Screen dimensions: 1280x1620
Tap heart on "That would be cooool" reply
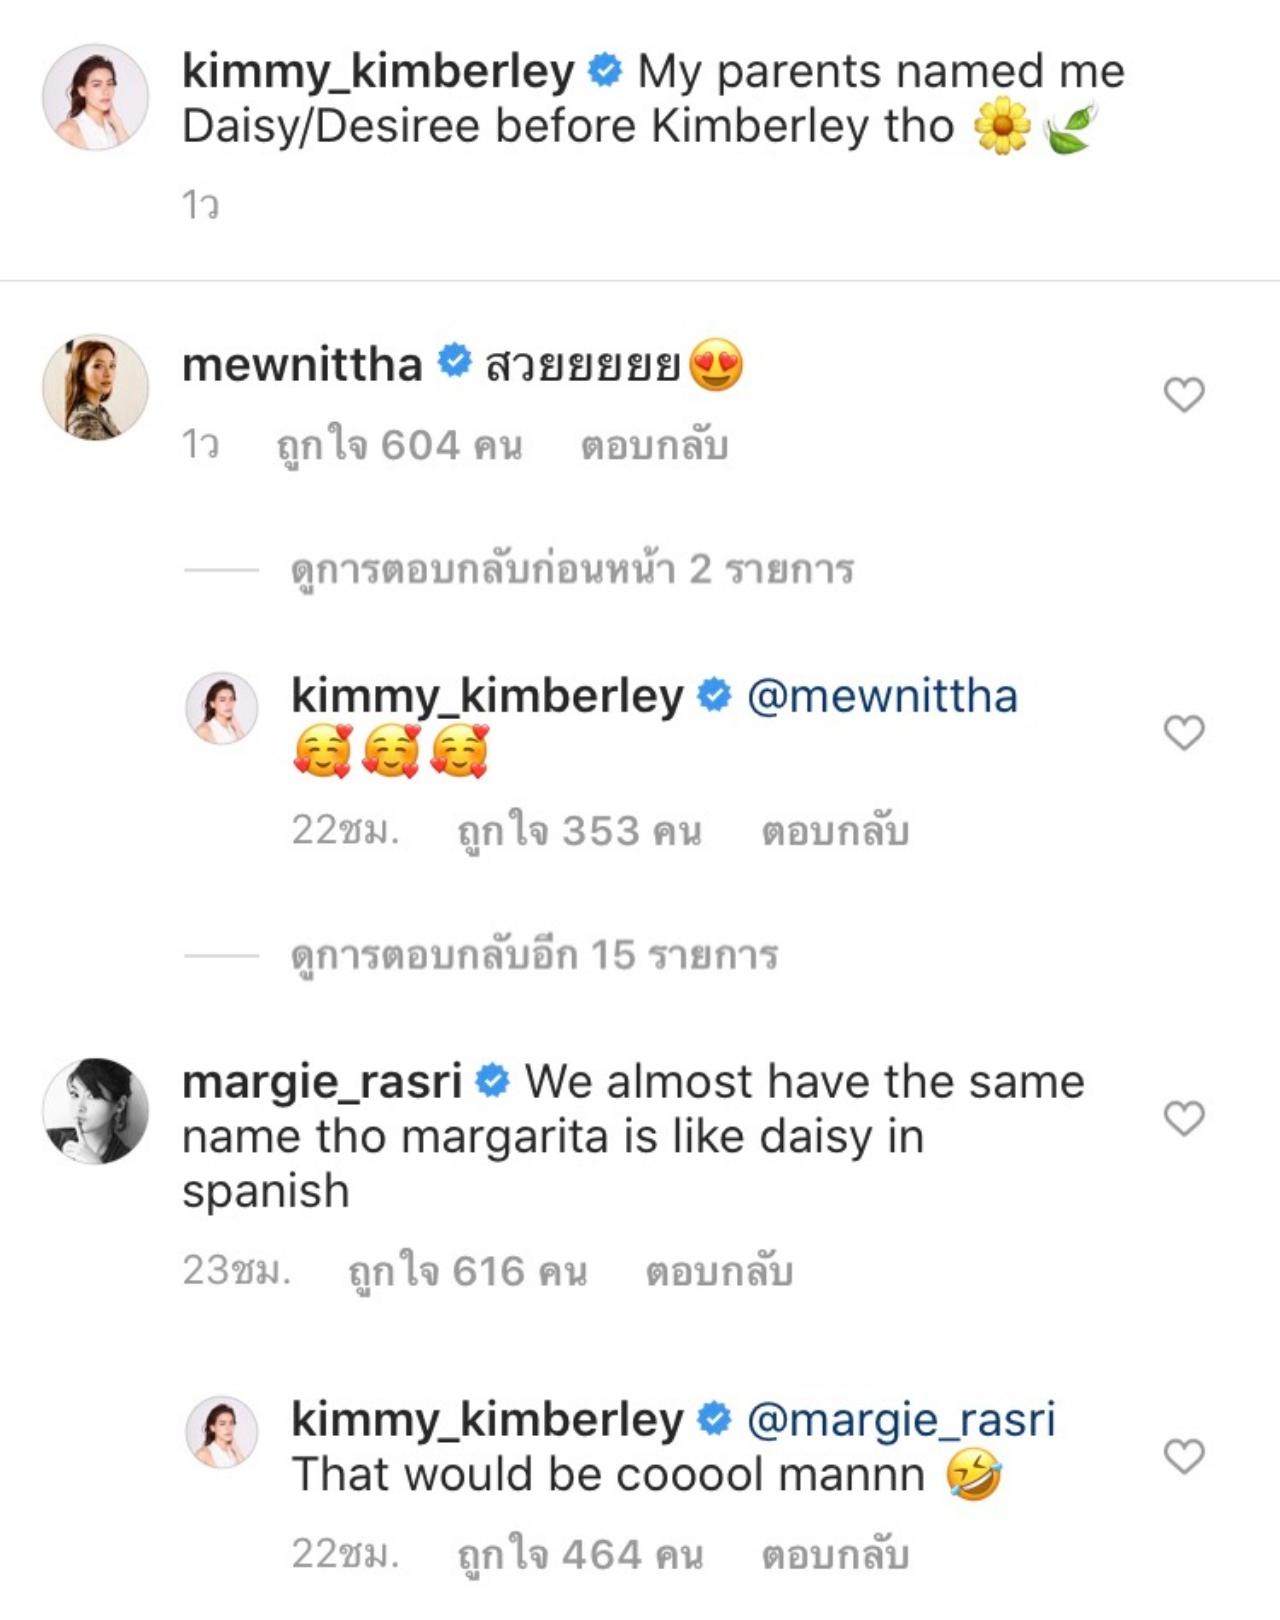pos(1184,1455)
